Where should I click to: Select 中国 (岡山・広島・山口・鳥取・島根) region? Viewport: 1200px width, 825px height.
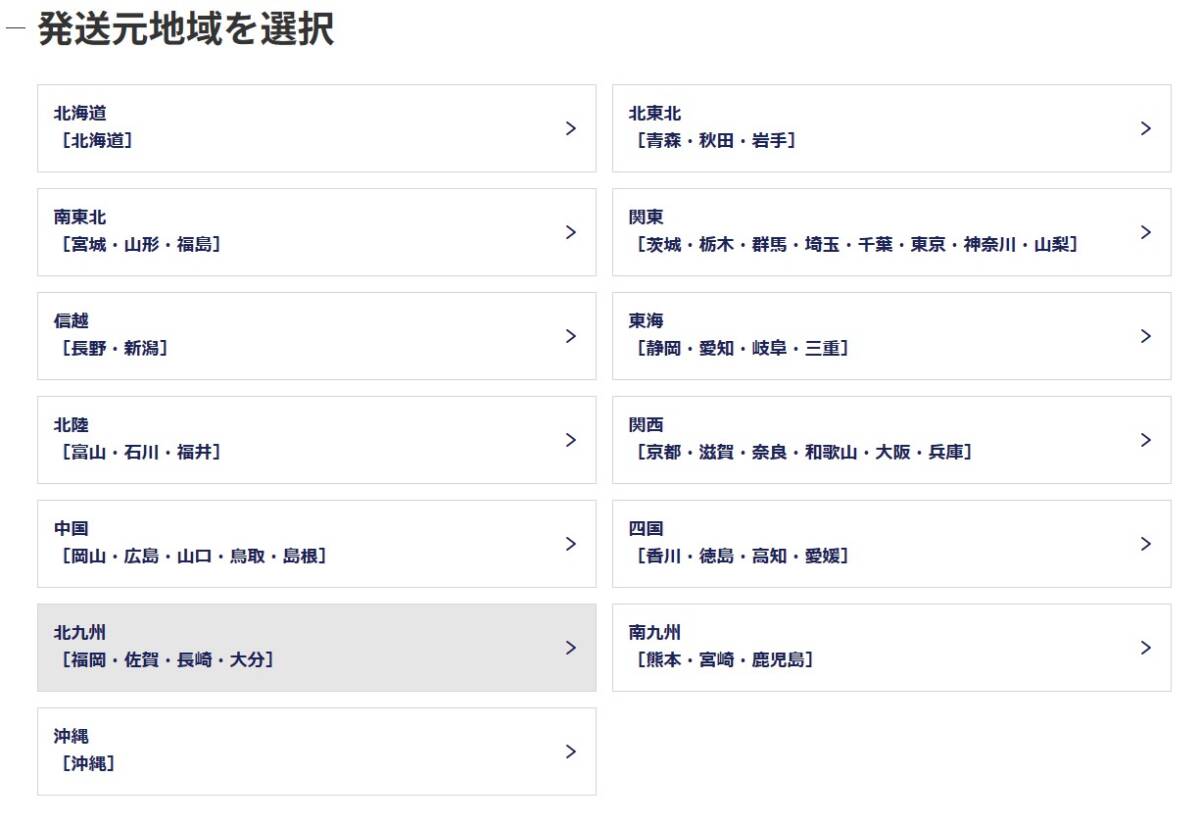316,544
